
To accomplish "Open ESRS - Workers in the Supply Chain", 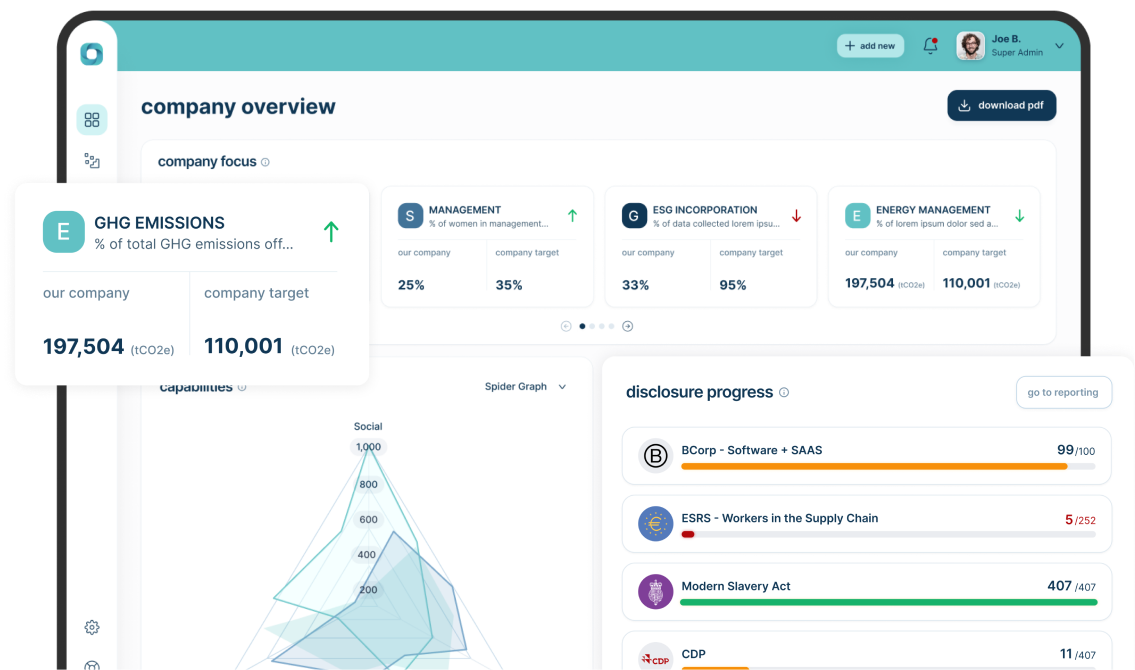I will coord(867,524).
